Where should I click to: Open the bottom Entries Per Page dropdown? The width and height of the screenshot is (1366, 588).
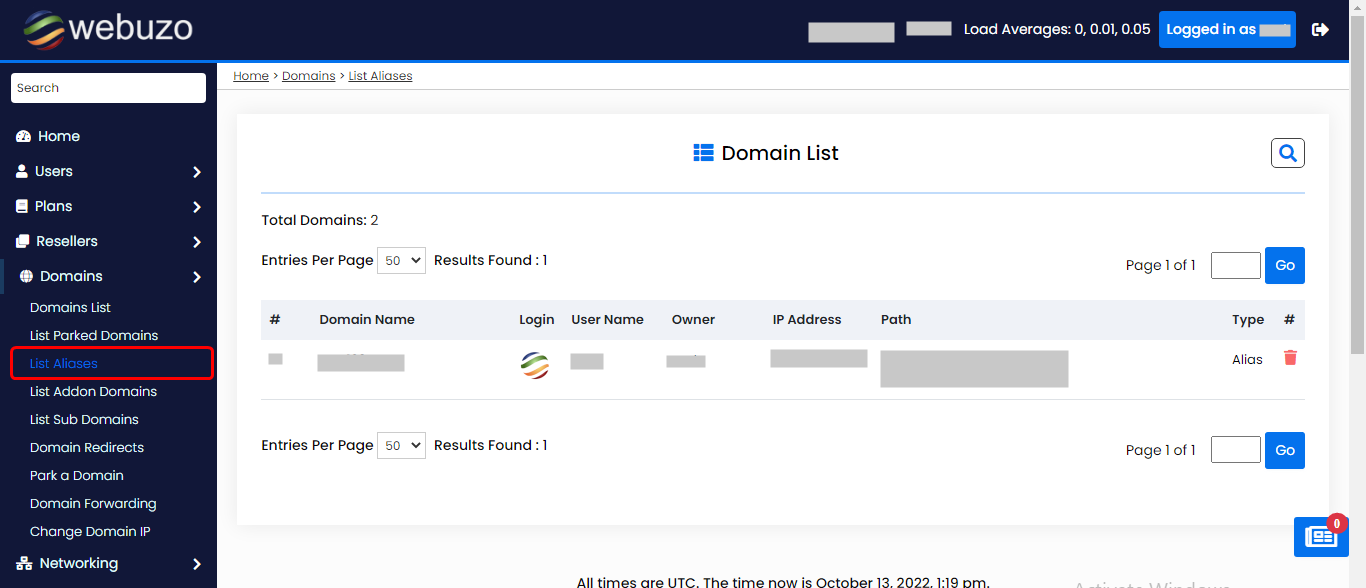(x=401, y=445)
